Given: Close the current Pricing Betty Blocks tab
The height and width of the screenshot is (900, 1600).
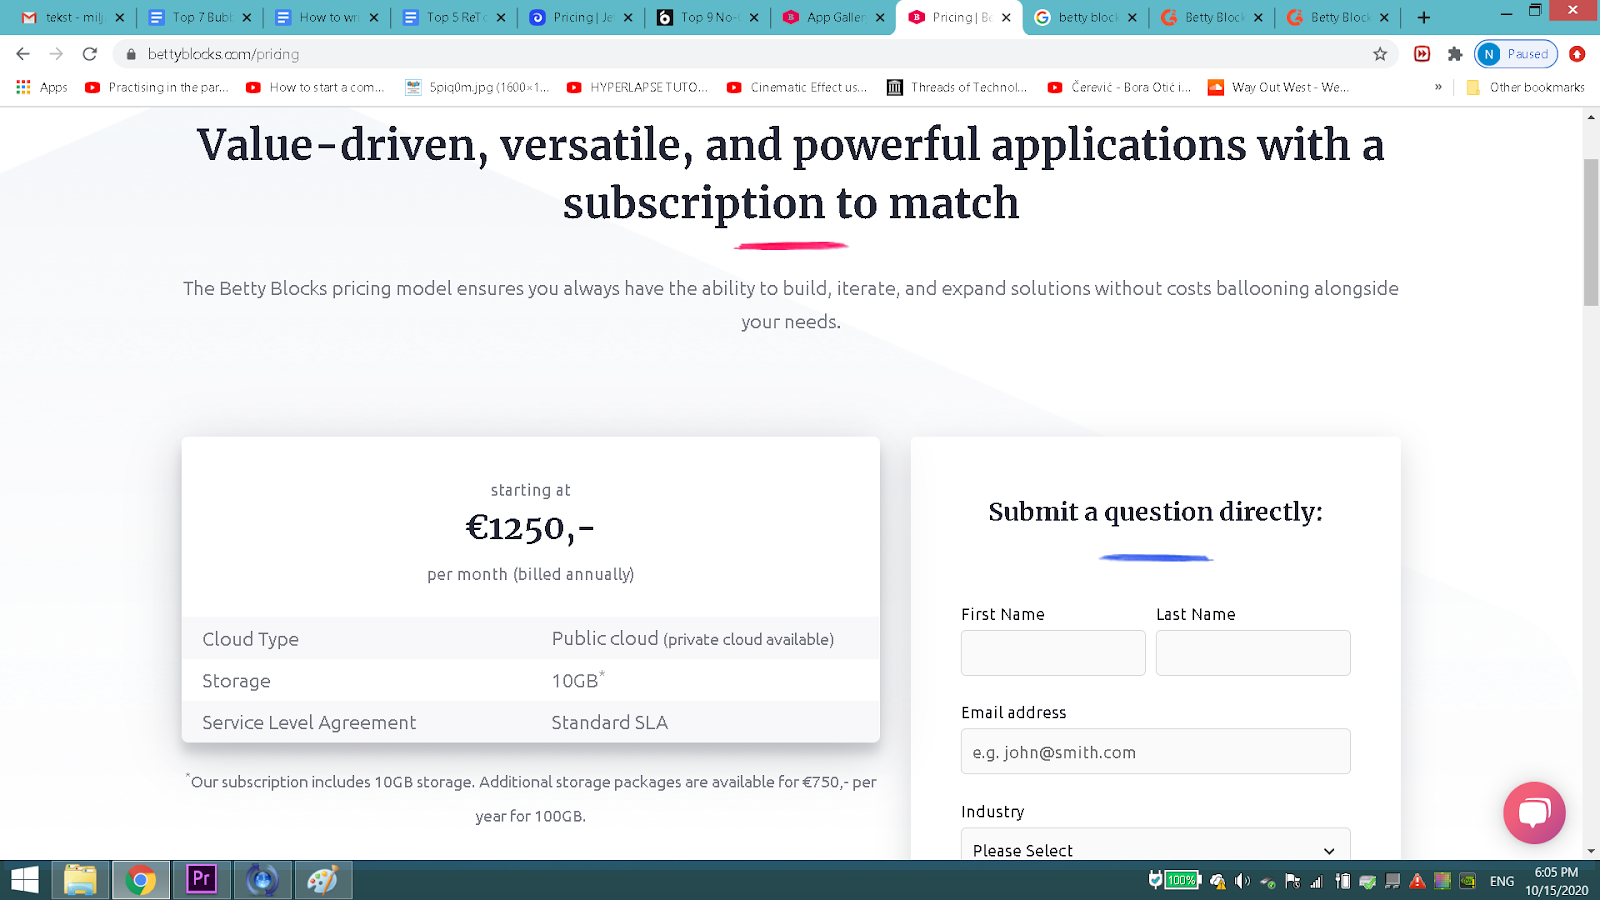Looking at the screenshot, I should [x=1006, y=17].
